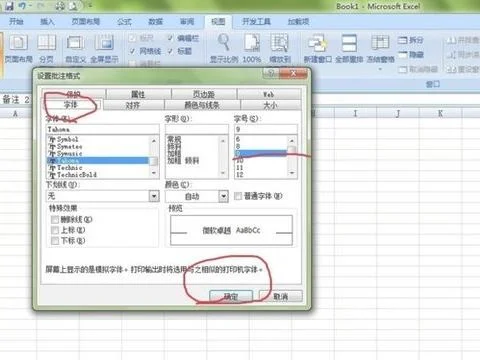Toggle the 网格线 gridlines checkbox
Image resolution: width=480 pixels, height=360 pixels.
[132, 51]
